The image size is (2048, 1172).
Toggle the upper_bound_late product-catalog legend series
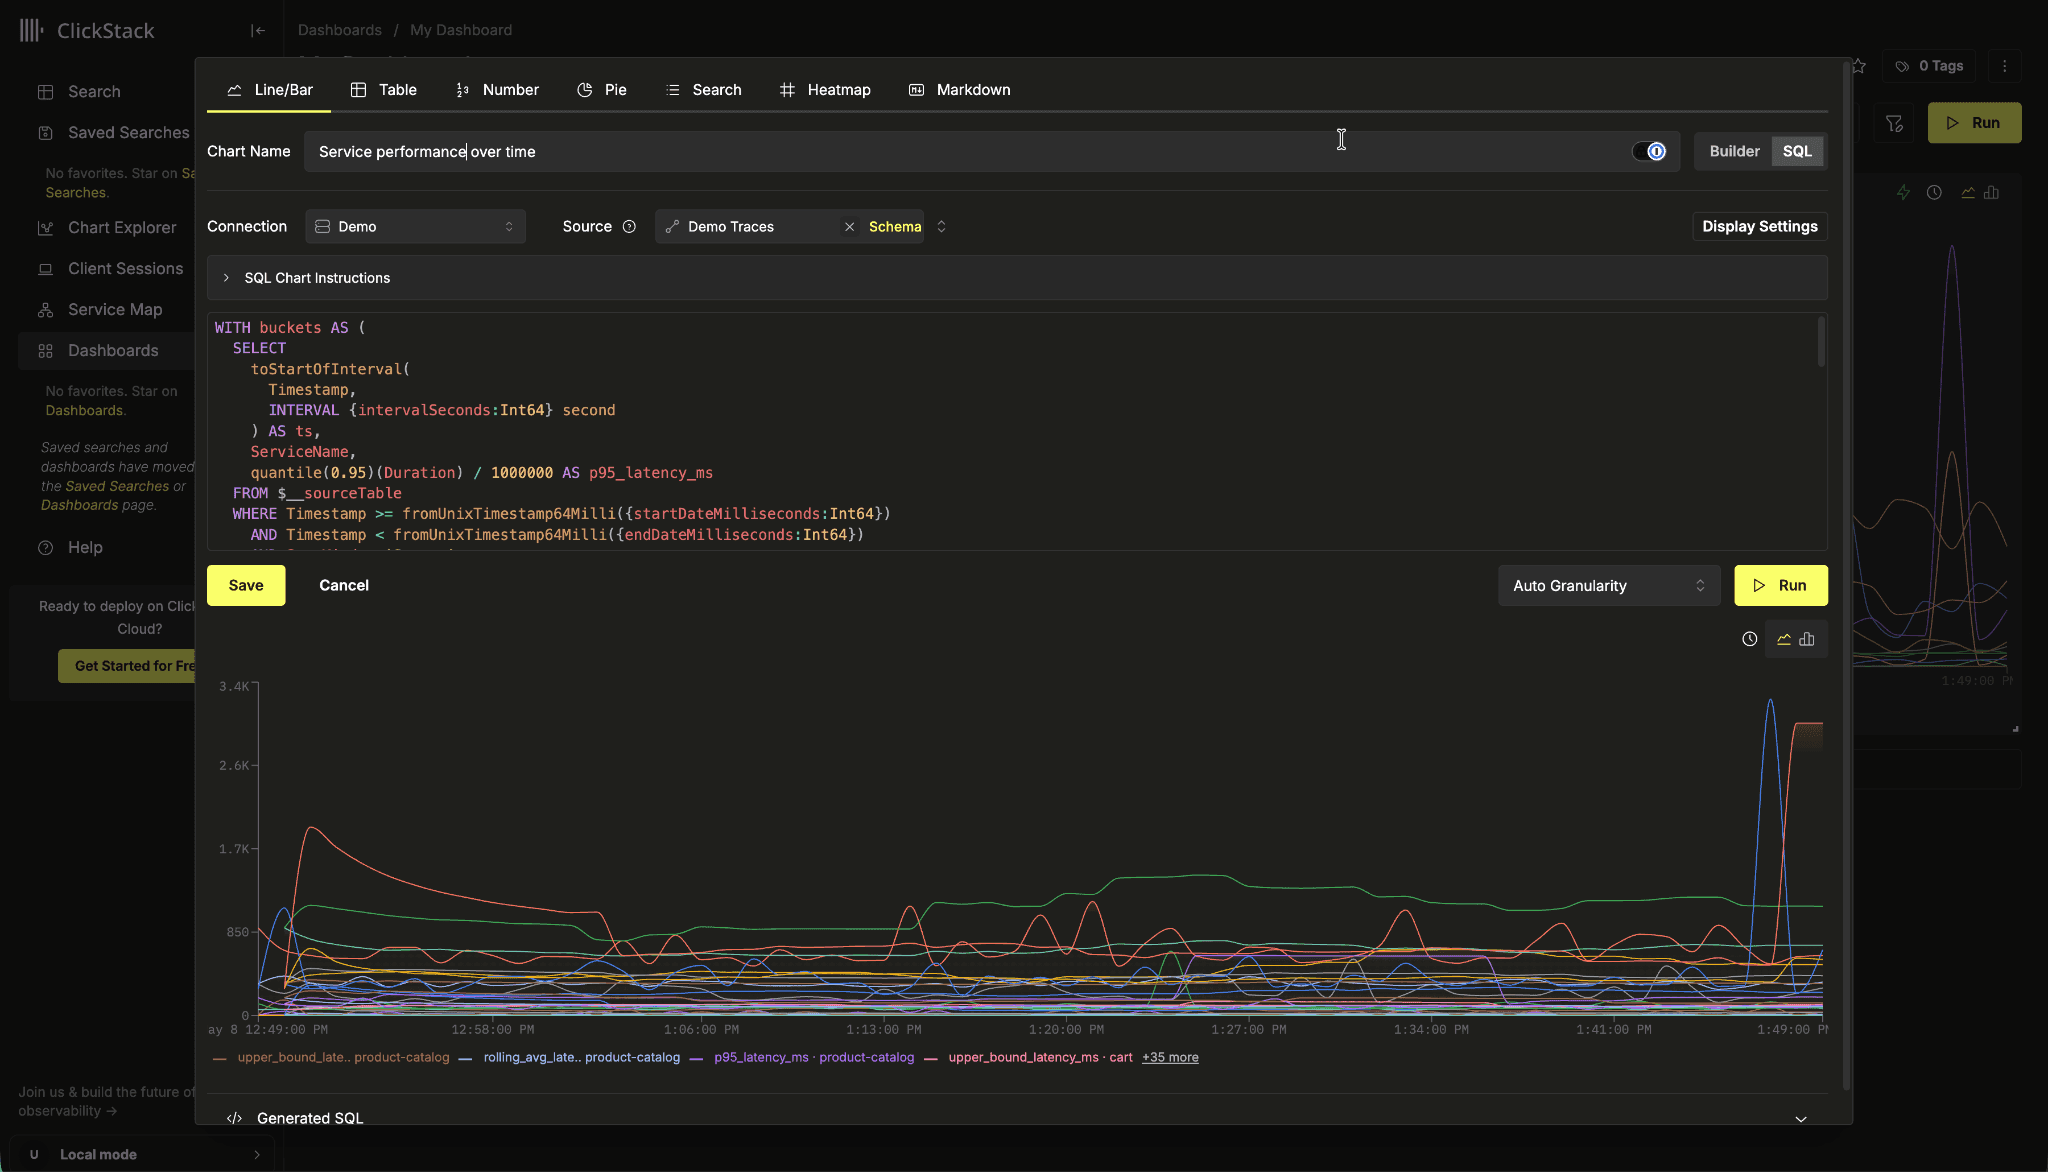pyautogui.click(x=331, y=1057)
